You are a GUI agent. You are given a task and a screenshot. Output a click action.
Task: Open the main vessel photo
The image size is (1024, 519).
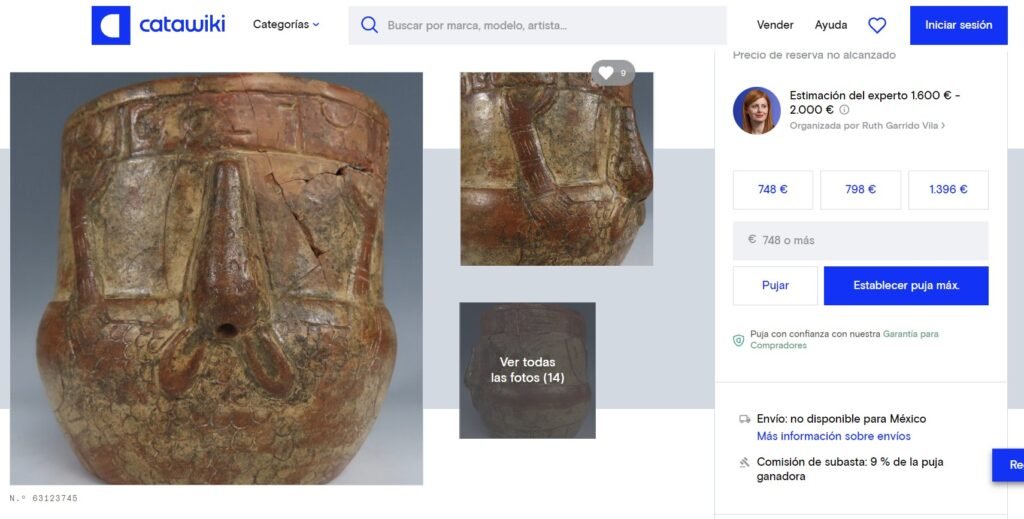pos(216,278)
